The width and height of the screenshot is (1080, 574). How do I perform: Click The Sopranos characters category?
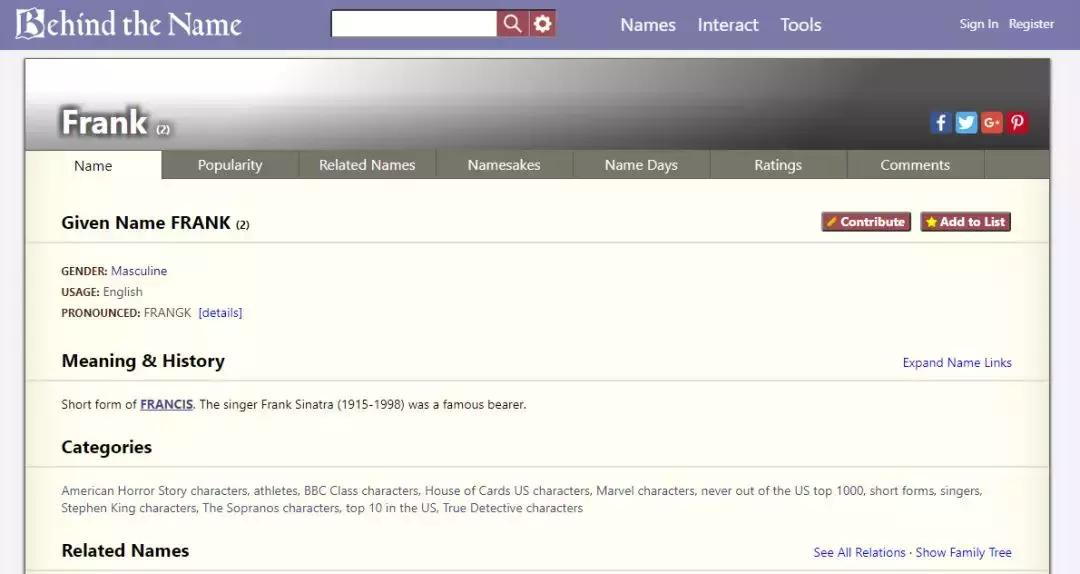(x=271, y=508)
